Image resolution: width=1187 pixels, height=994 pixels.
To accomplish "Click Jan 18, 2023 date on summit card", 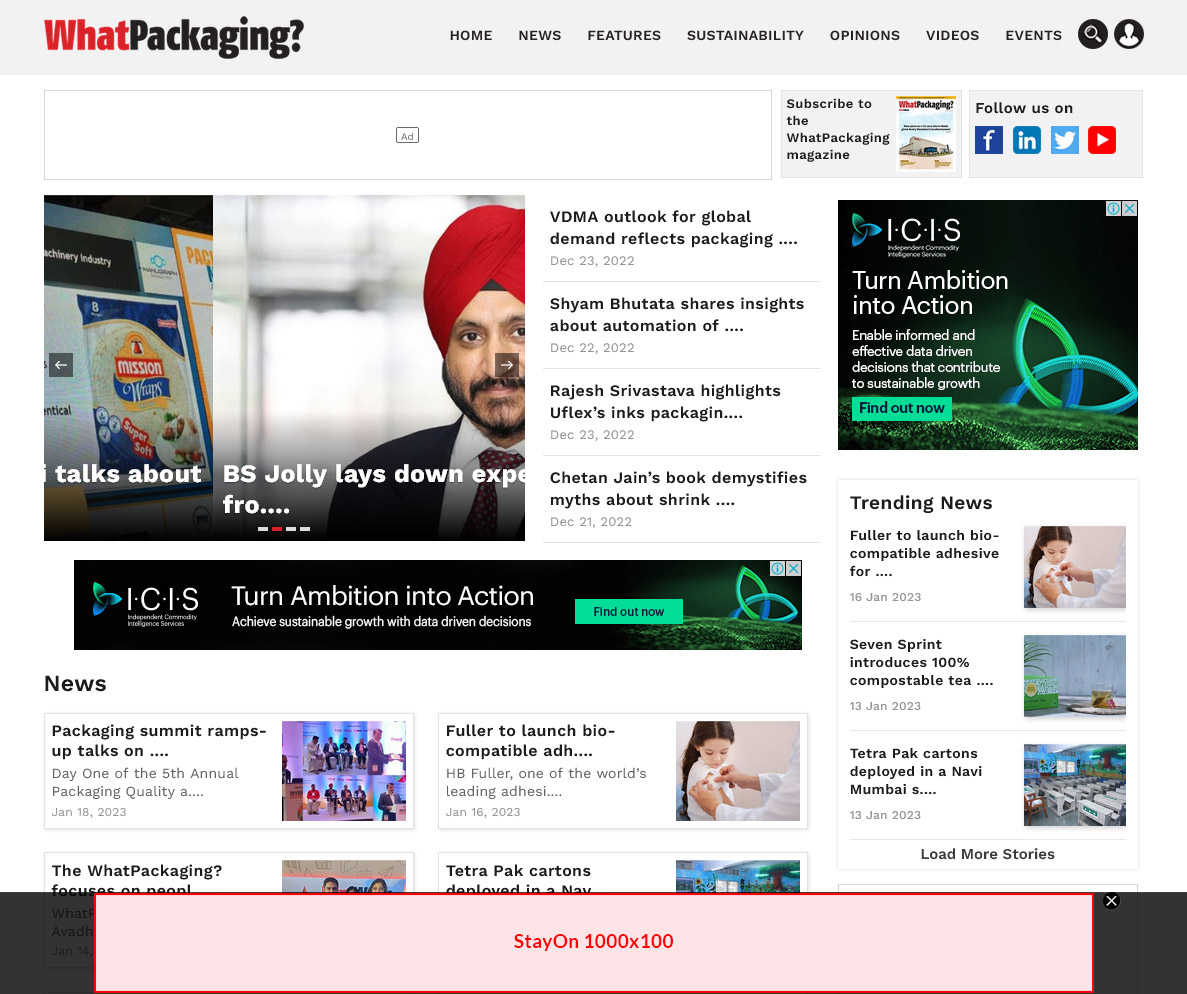I will pyautogui.click(x=89, y=812).
